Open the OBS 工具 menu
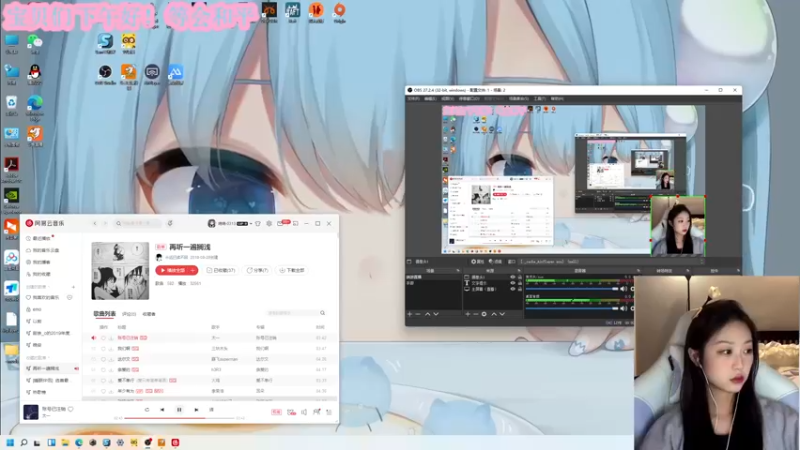The width and height of the screenshot is (800, 450). coord(539,99)
